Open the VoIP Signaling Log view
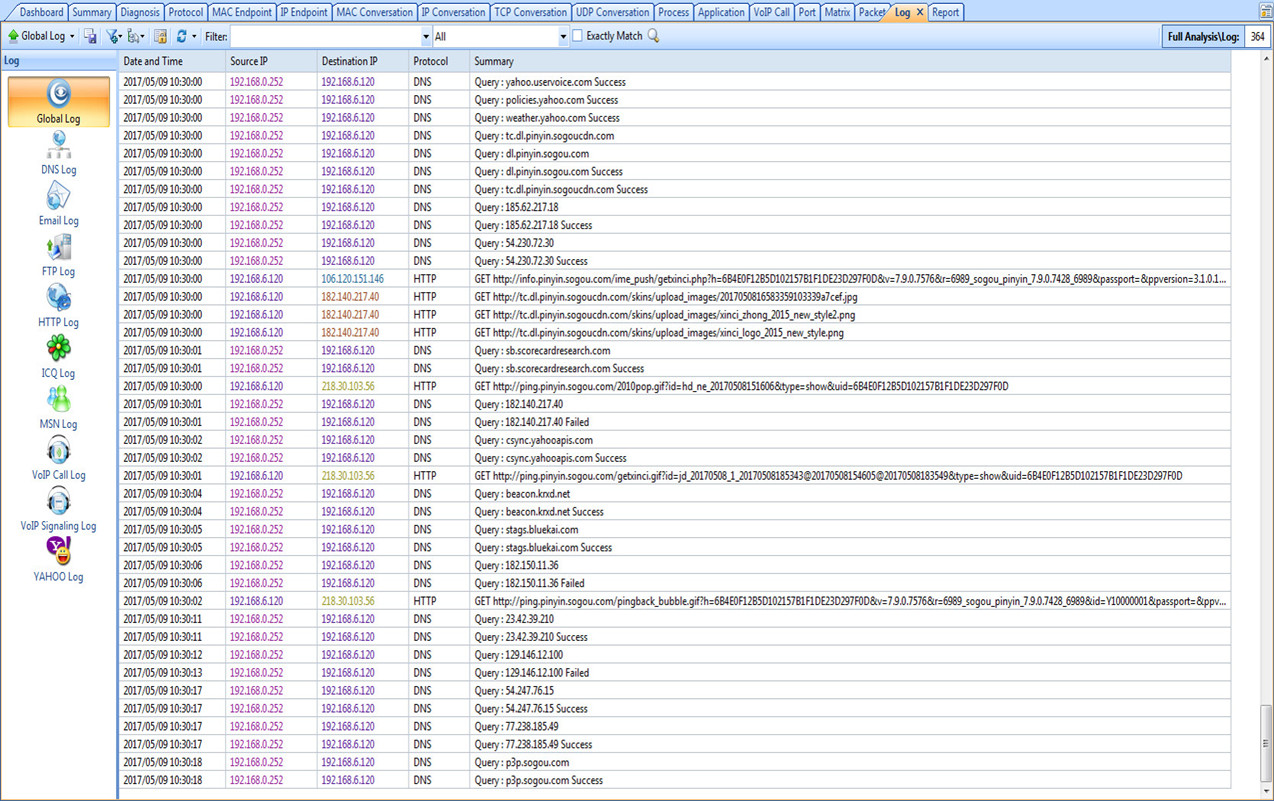 (x=58, y=511)
